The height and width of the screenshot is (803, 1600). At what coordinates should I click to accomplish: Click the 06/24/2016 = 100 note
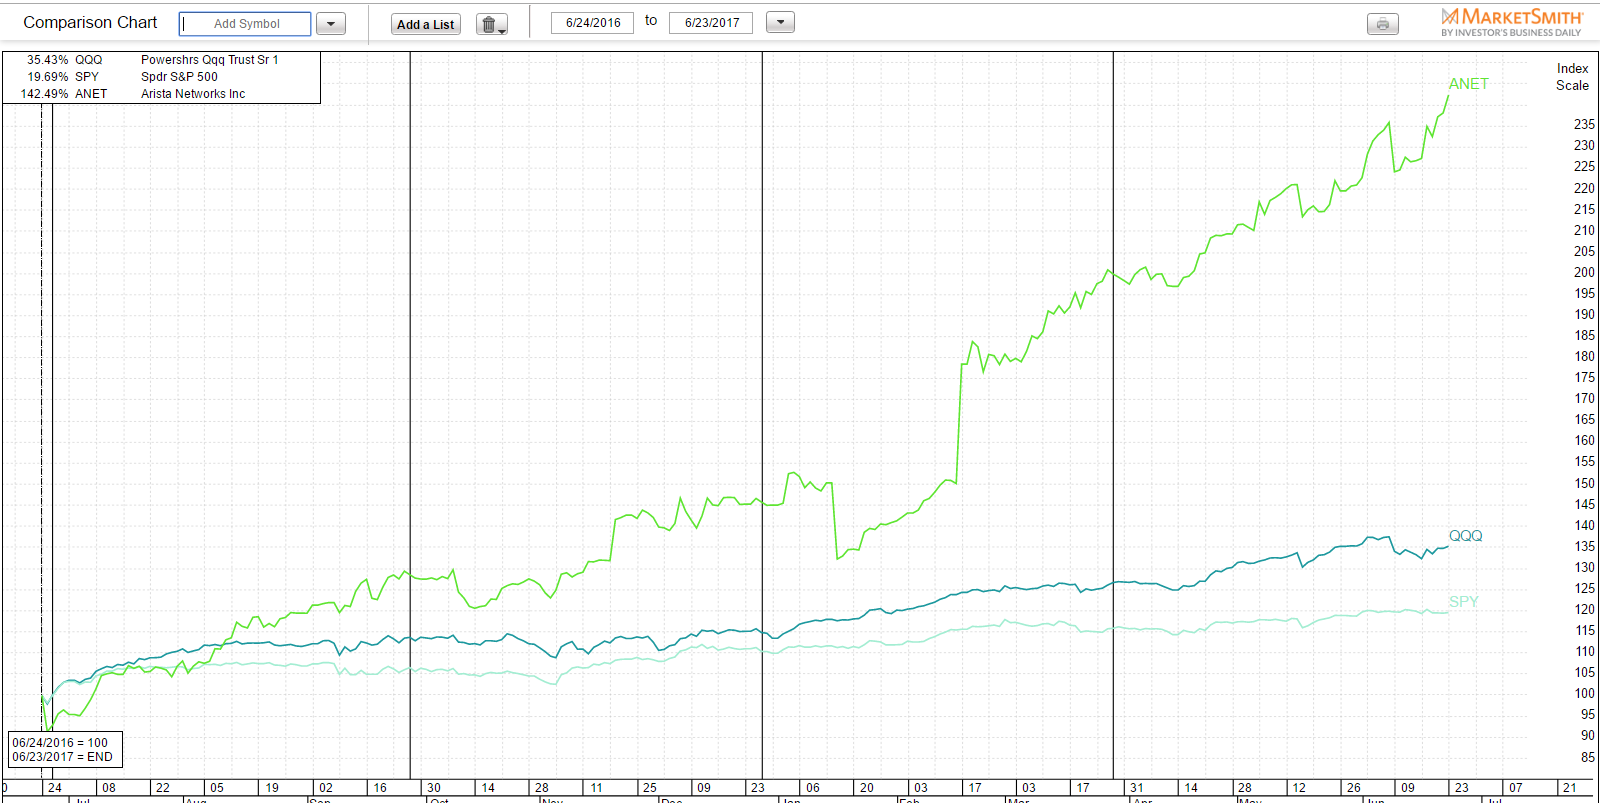[x=60, y=743]
